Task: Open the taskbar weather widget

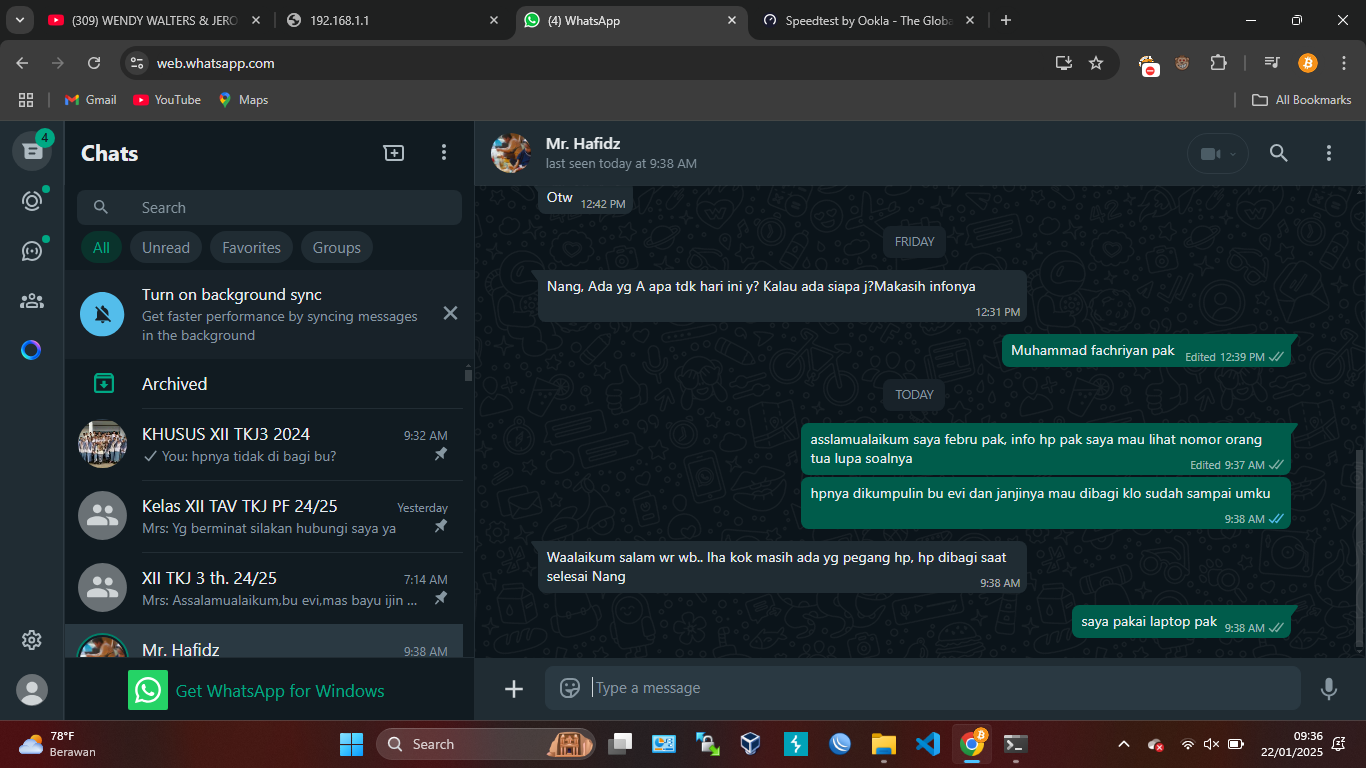Action: click(59, 744)
